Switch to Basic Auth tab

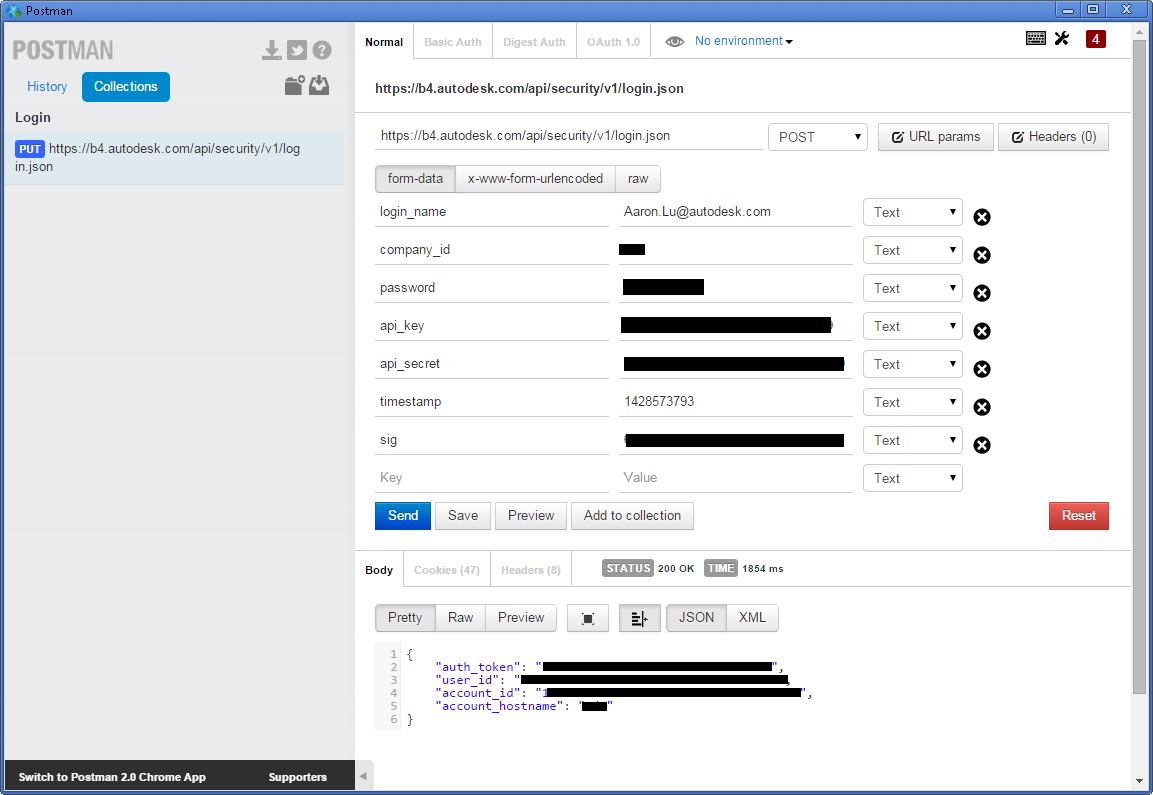coord(453,42)
